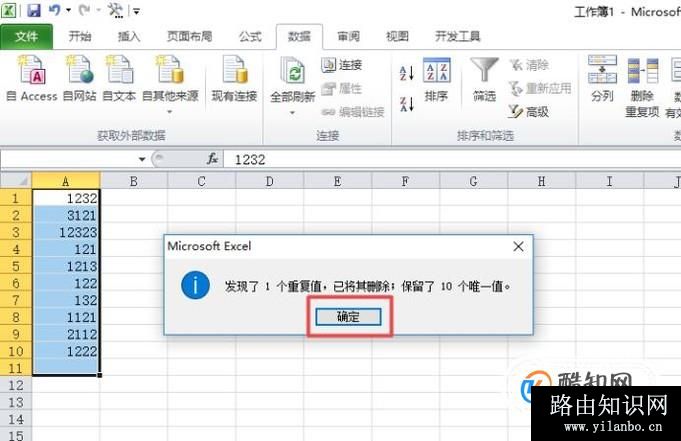This screenshot has width=681, height=441.
Task: Select column B header
Action: coord(134,181)
